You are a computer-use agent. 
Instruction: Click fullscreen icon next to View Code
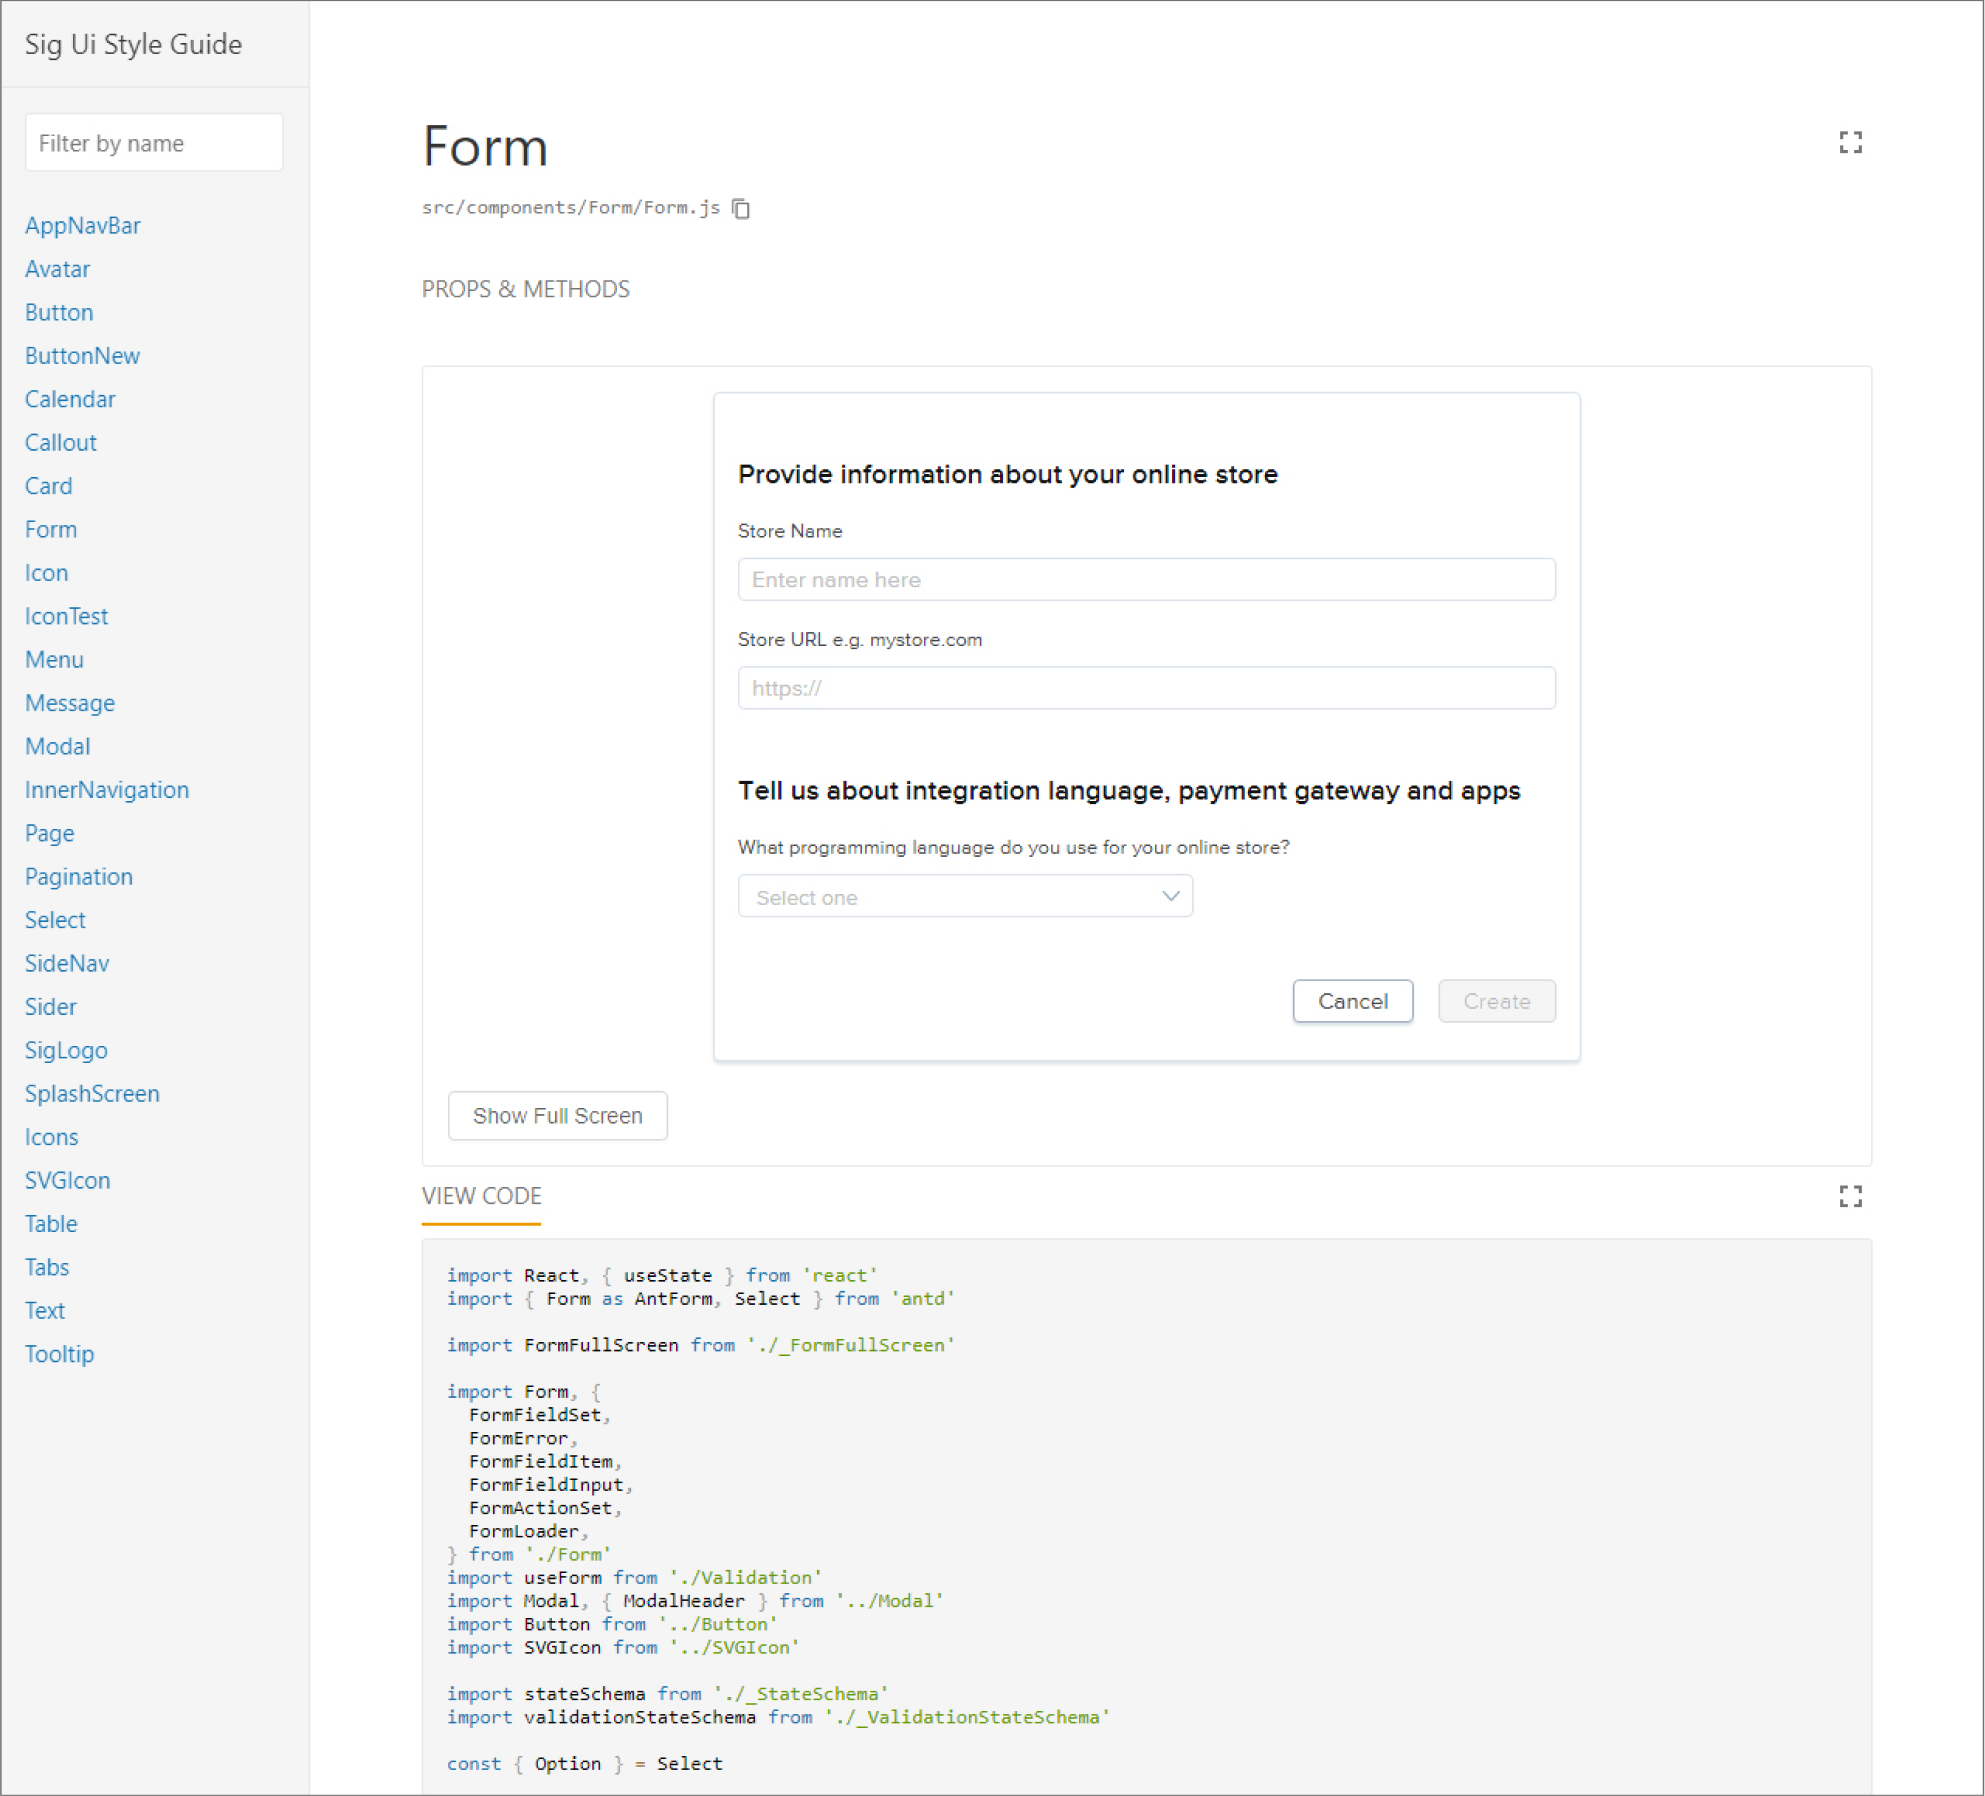pos(1850,1196)
